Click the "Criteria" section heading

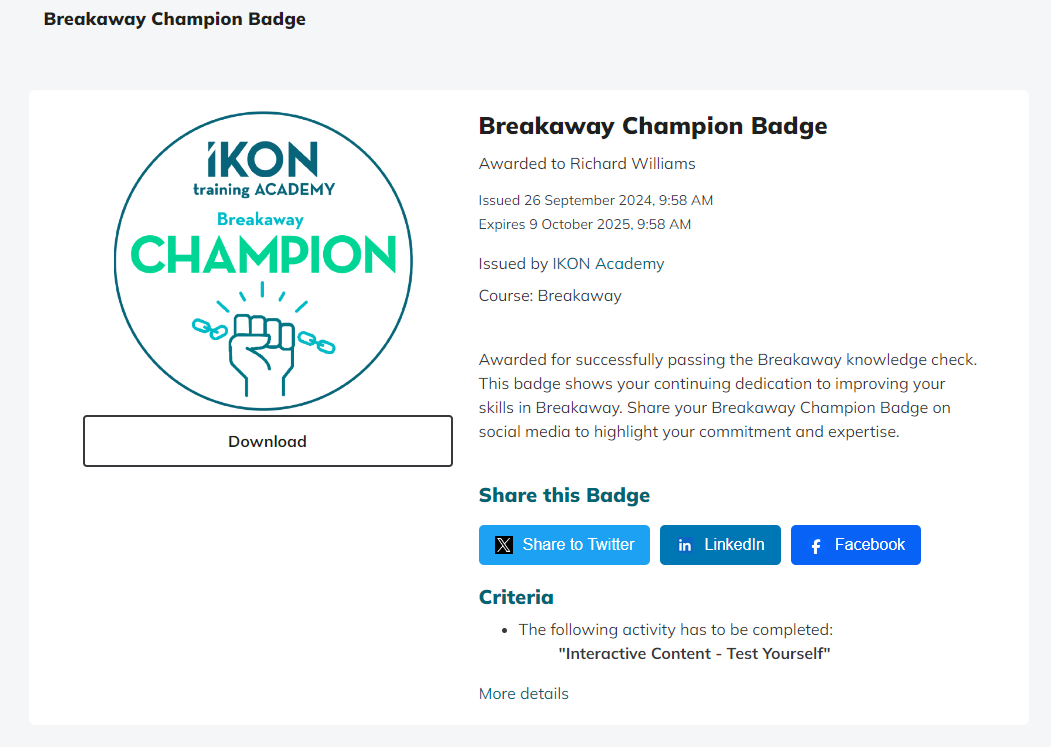tap(516, 596)
